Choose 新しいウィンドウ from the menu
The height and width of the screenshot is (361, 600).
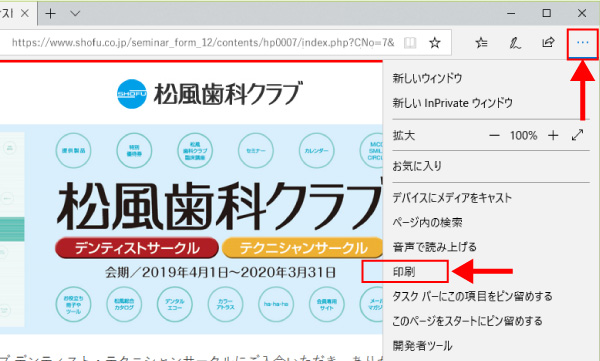coord(427,78)
